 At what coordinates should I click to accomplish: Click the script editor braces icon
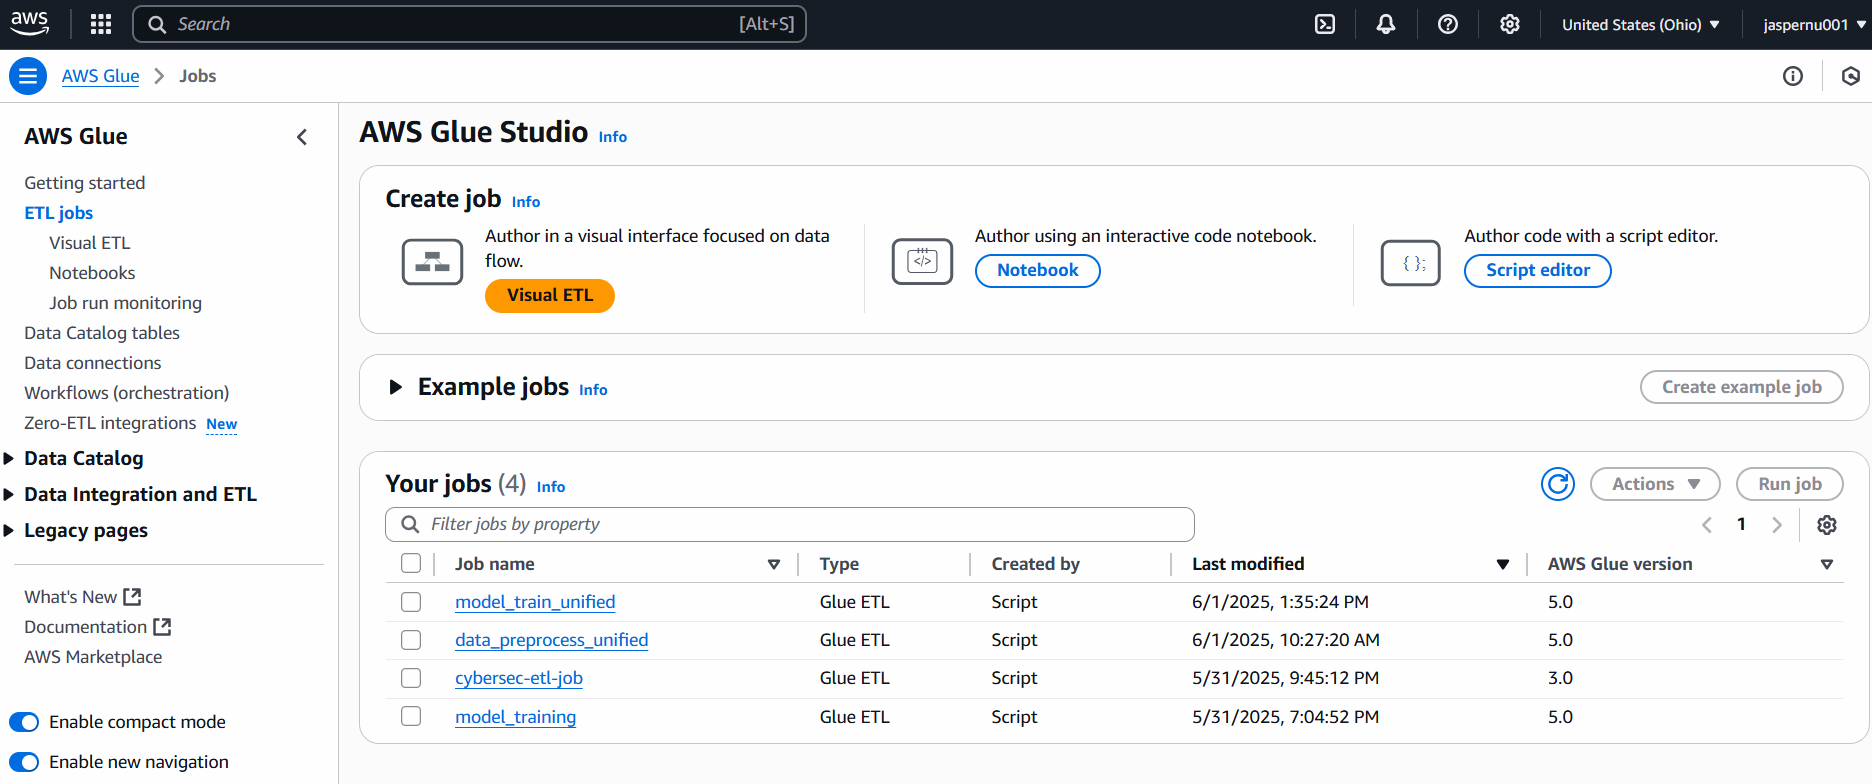(1411, 263)
